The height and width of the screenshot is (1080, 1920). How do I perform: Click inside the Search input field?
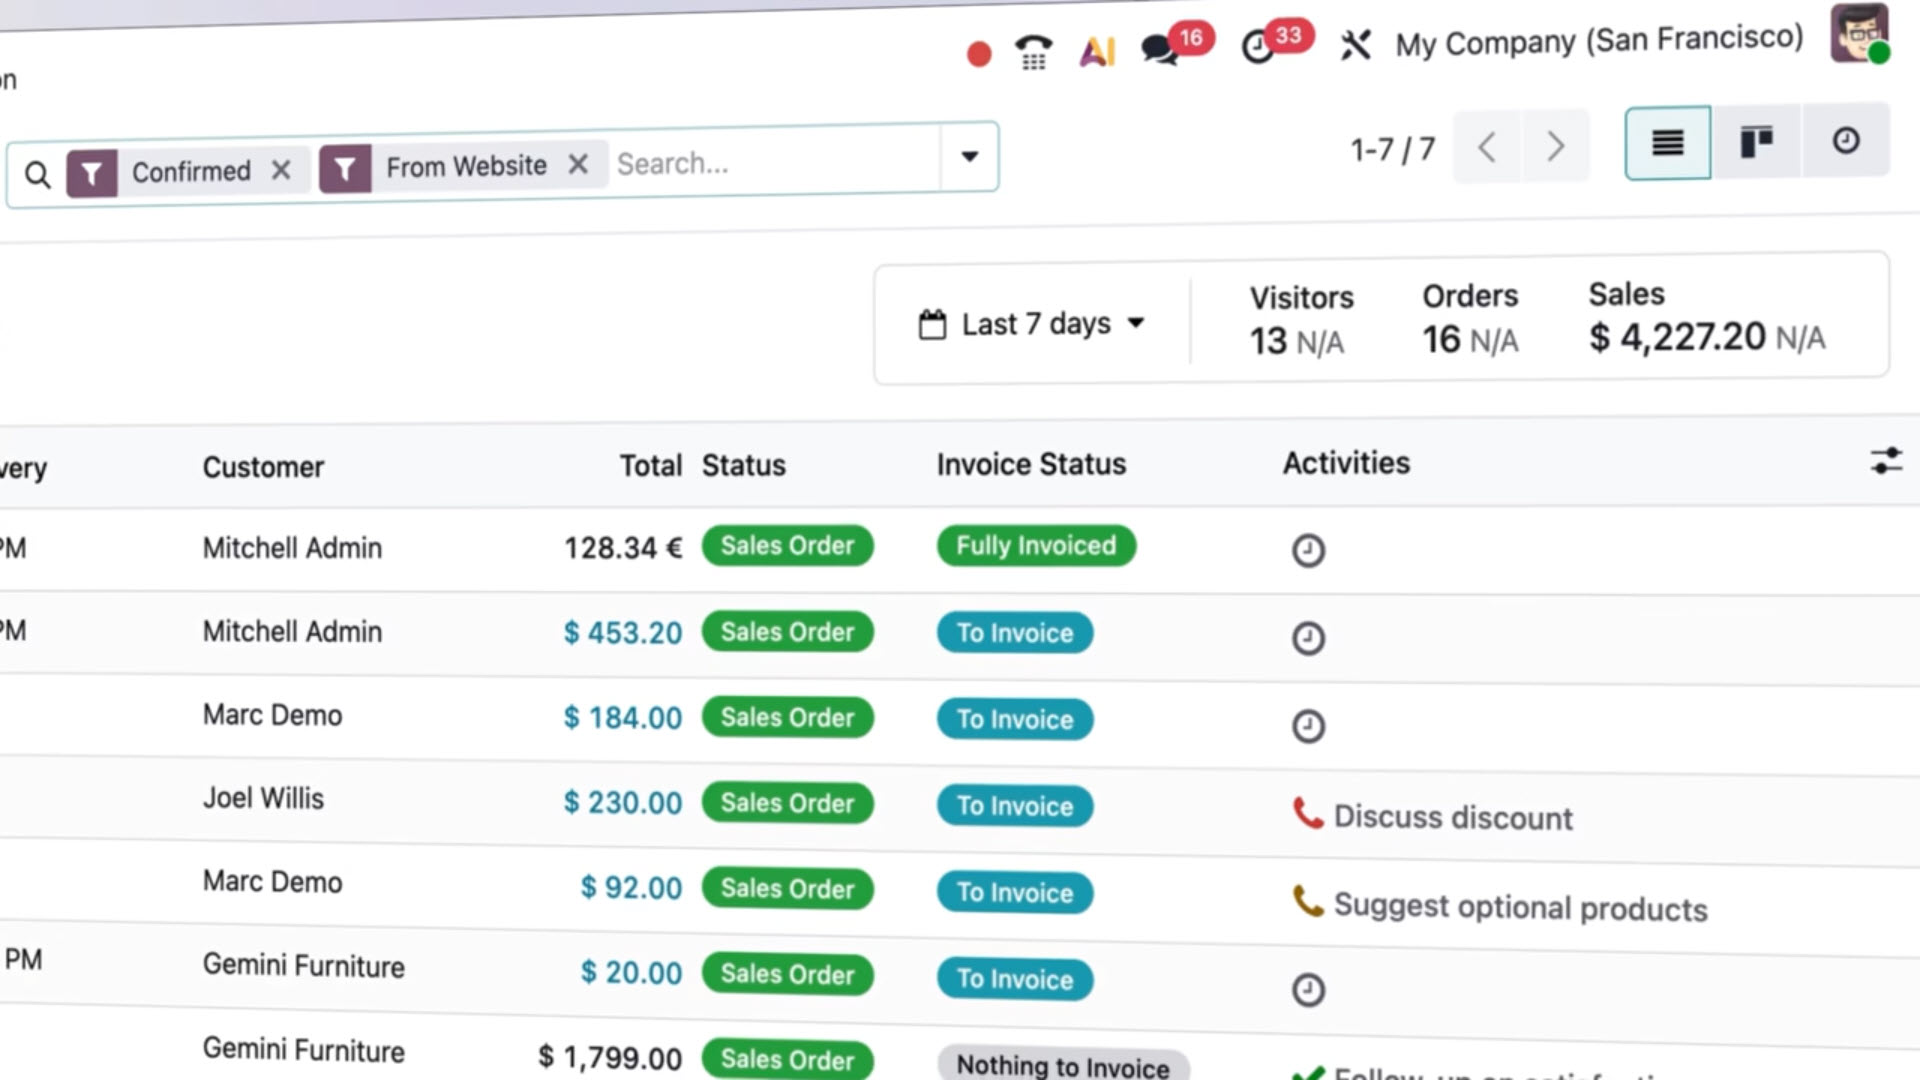tap(760, 162)
